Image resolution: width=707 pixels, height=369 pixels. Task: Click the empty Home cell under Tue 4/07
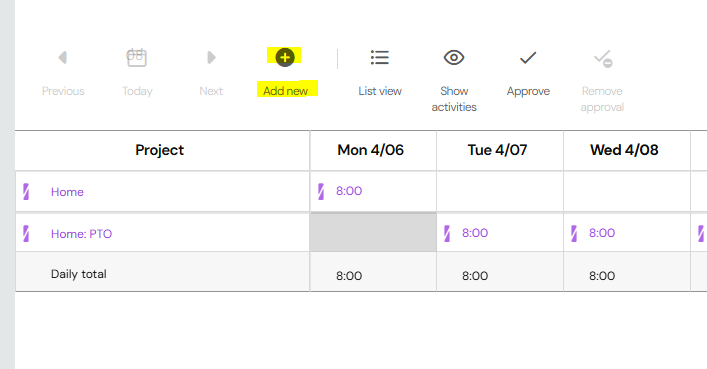[x=500, y=191]
